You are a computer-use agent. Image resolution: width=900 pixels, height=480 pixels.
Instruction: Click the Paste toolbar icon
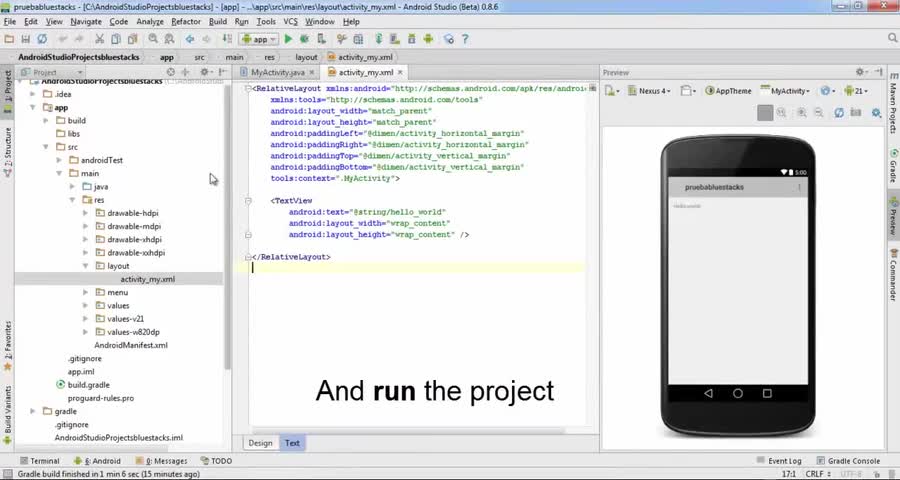point(133,39)
